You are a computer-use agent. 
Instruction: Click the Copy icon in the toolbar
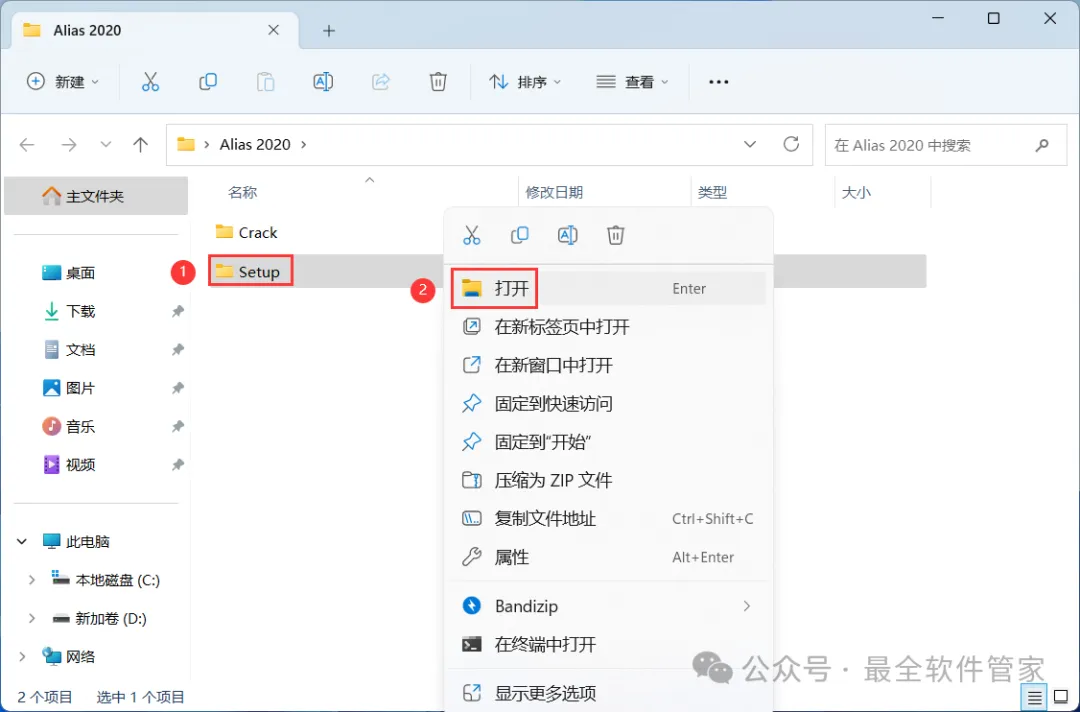coord(208,82)
